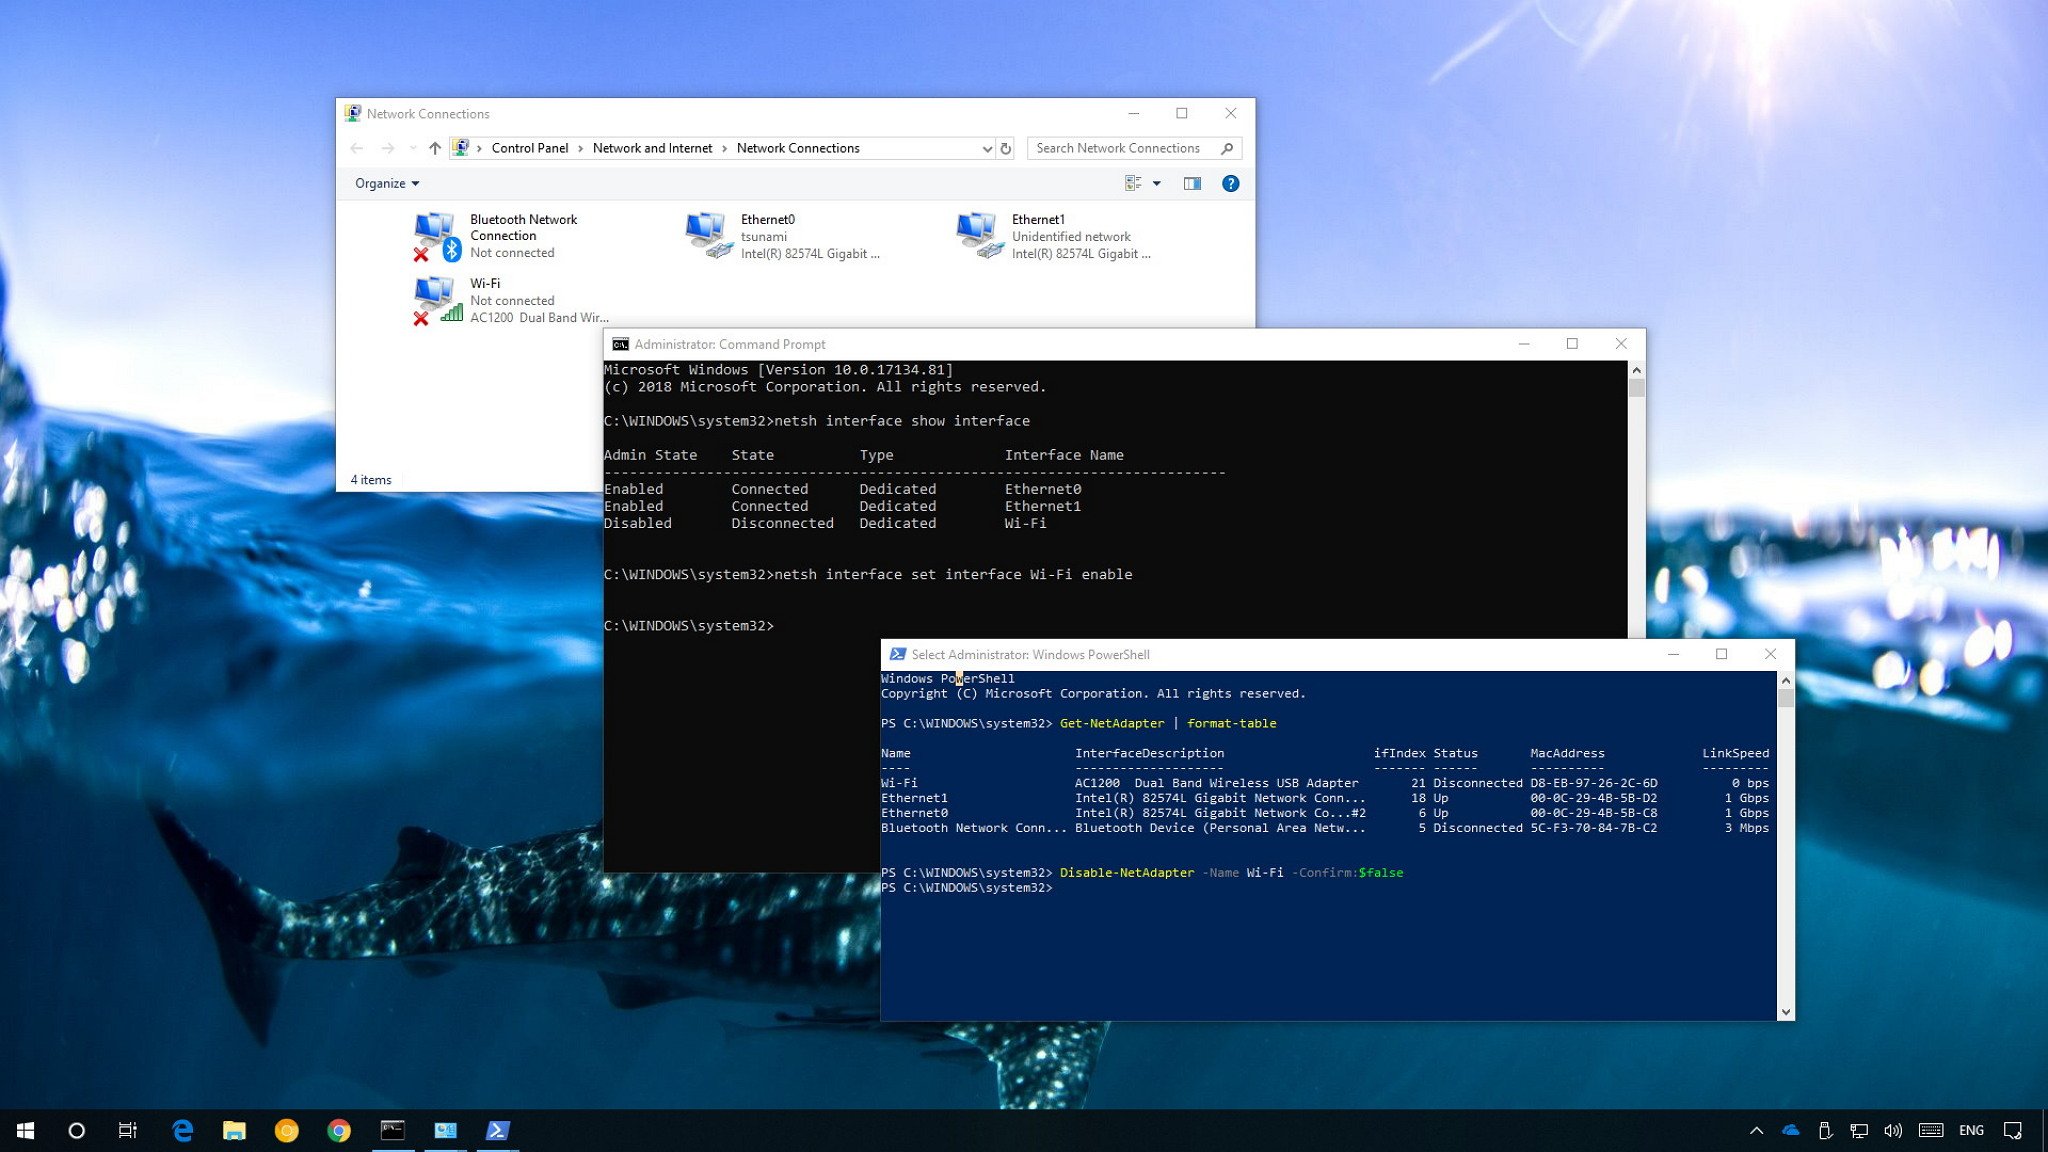Viewport: 2048px width, 1152px height.
Task: Click 'Get-NetAdapter' command in PowerShell
Action: [1112, 723]
